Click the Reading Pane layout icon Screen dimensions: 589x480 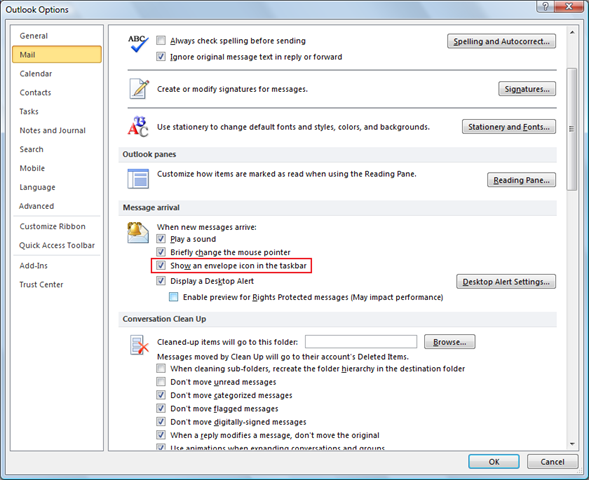coord(138,179)
